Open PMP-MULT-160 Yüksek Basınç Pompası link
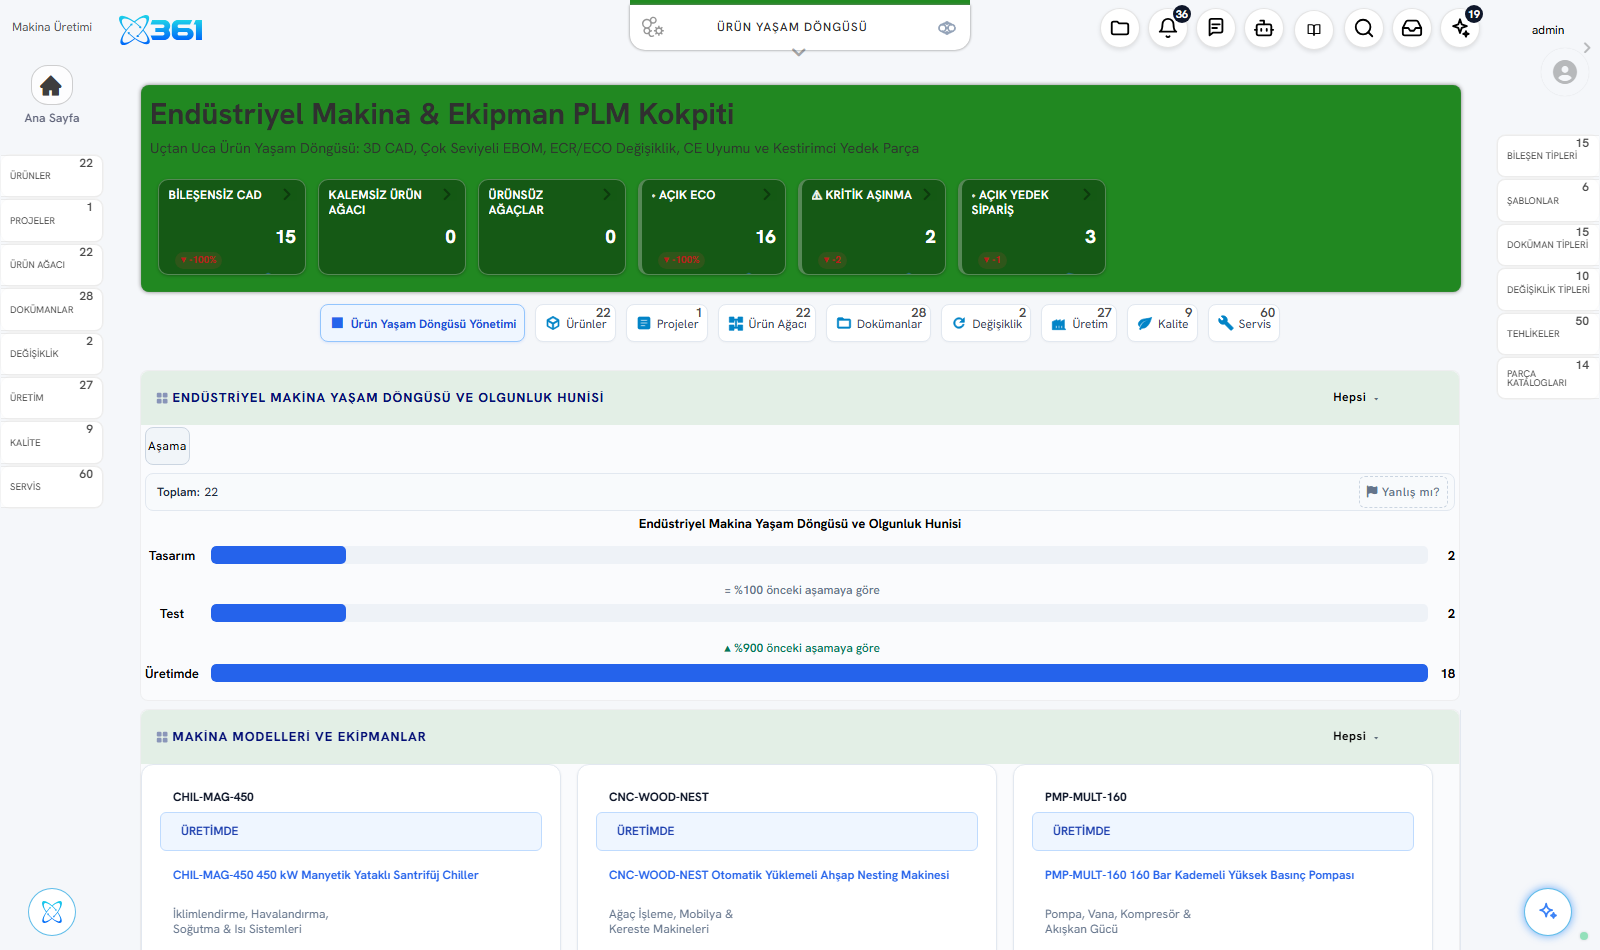 pyautogui.click(x=1199, y=875)
